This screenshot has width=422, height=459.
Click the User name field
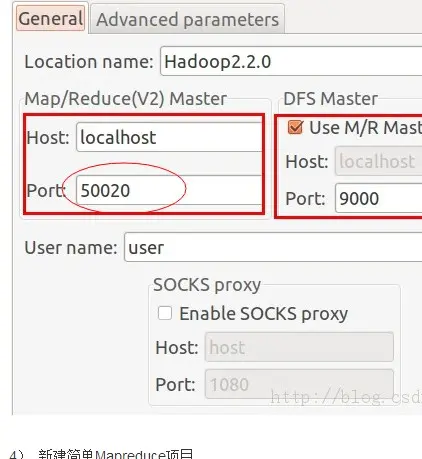pyautogui.click(x=273, y=247)
